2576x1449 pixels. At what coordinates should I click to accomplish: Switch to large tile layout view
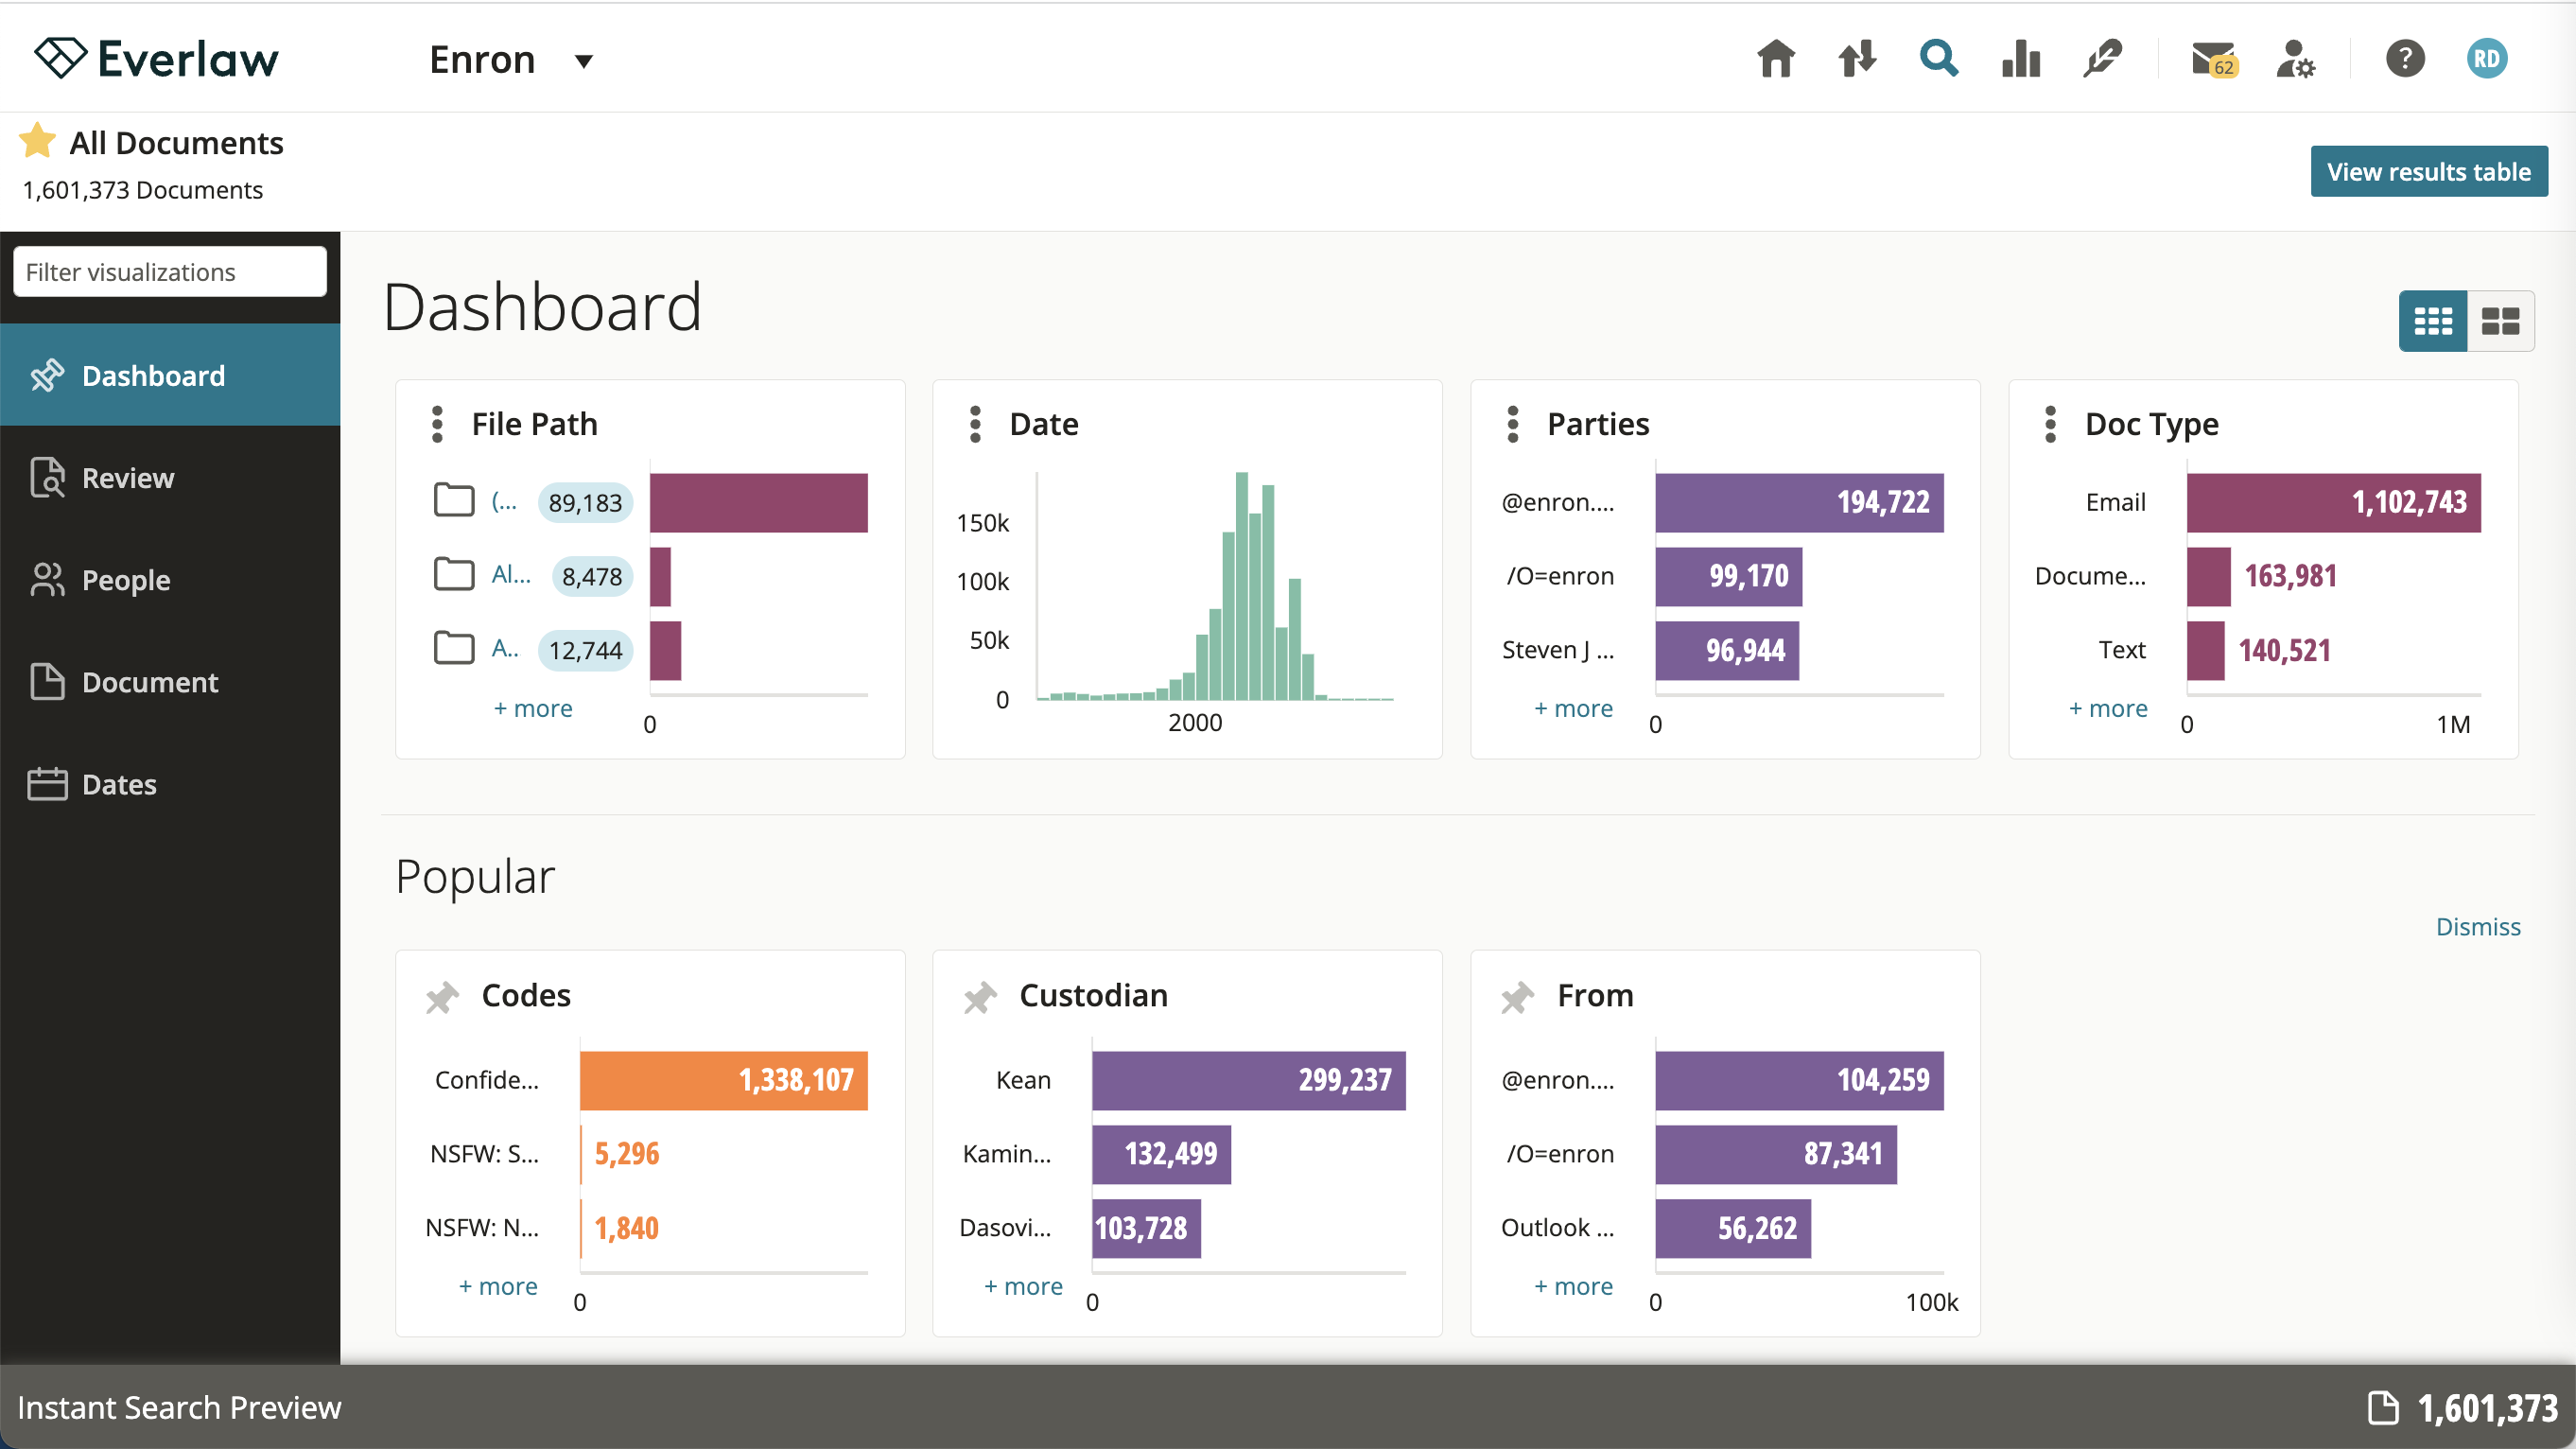pos(2500,321)
